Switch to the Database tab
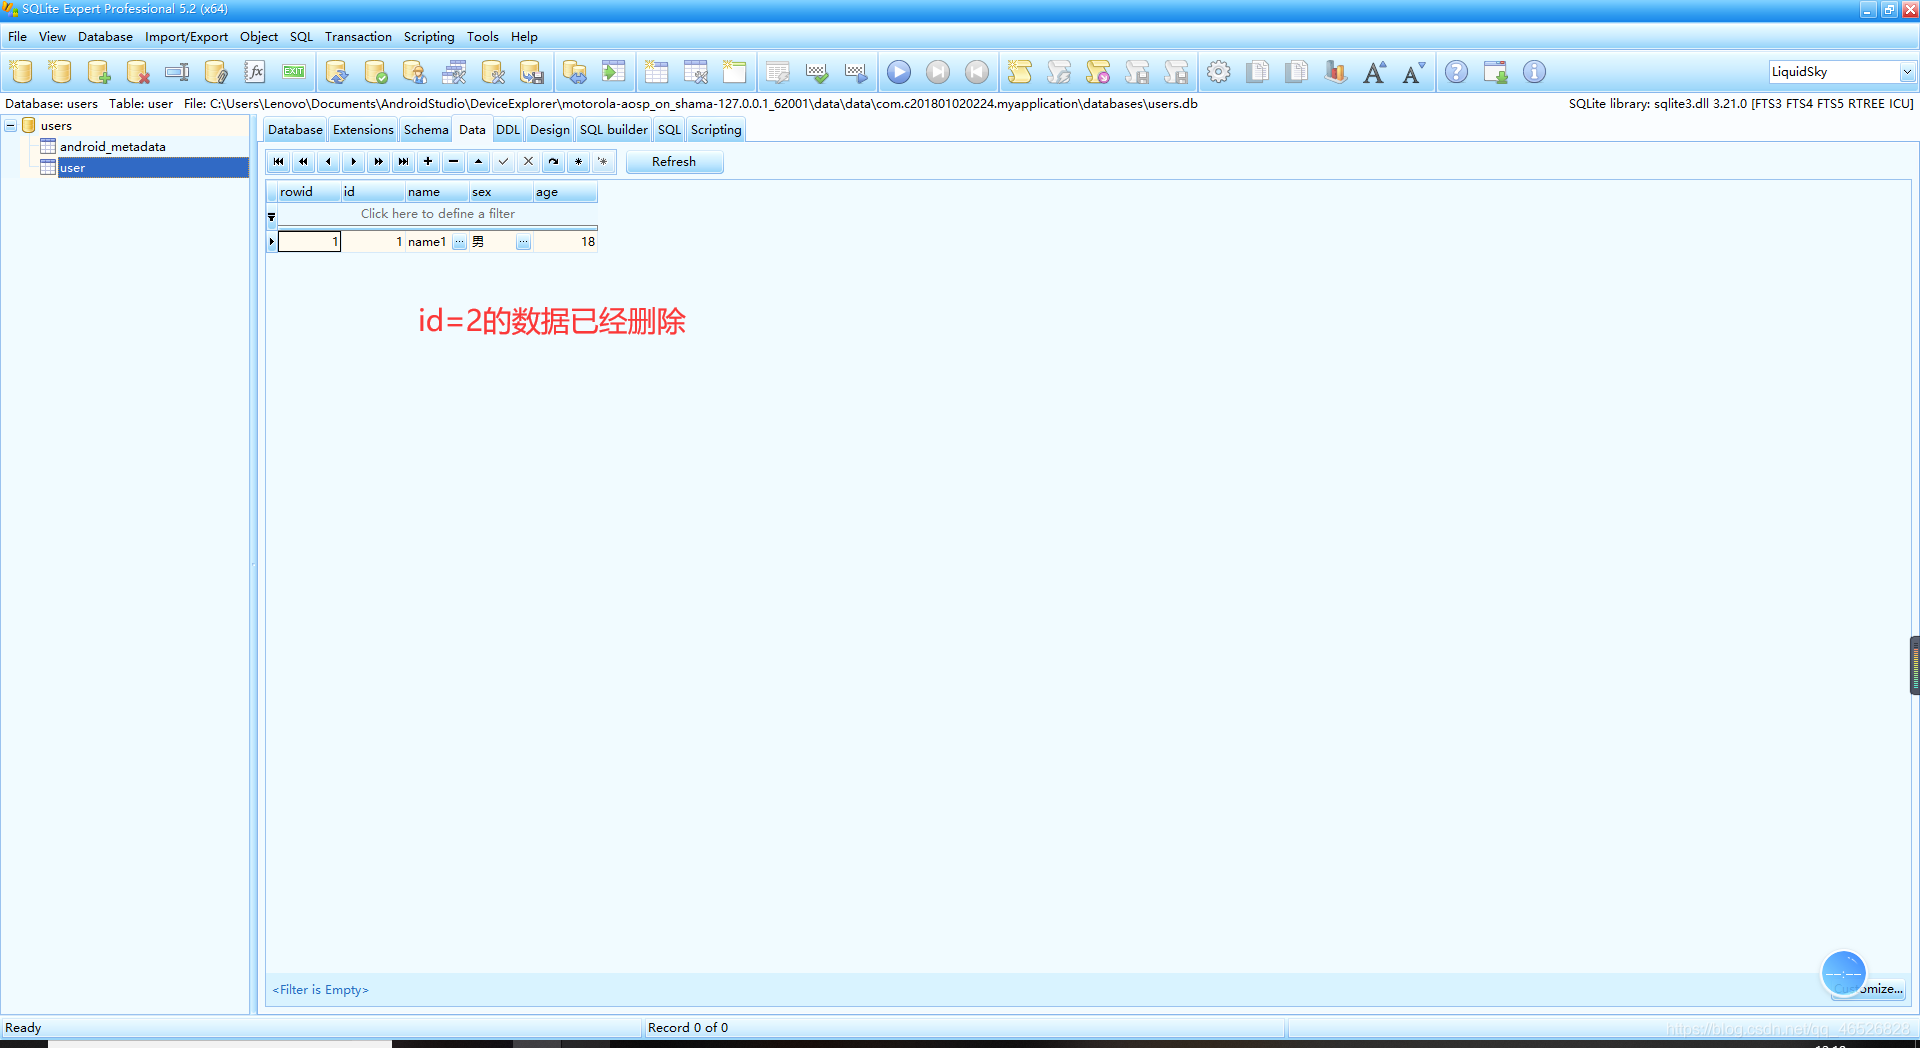1920x1048 pixels. click(x=295, y=130)
